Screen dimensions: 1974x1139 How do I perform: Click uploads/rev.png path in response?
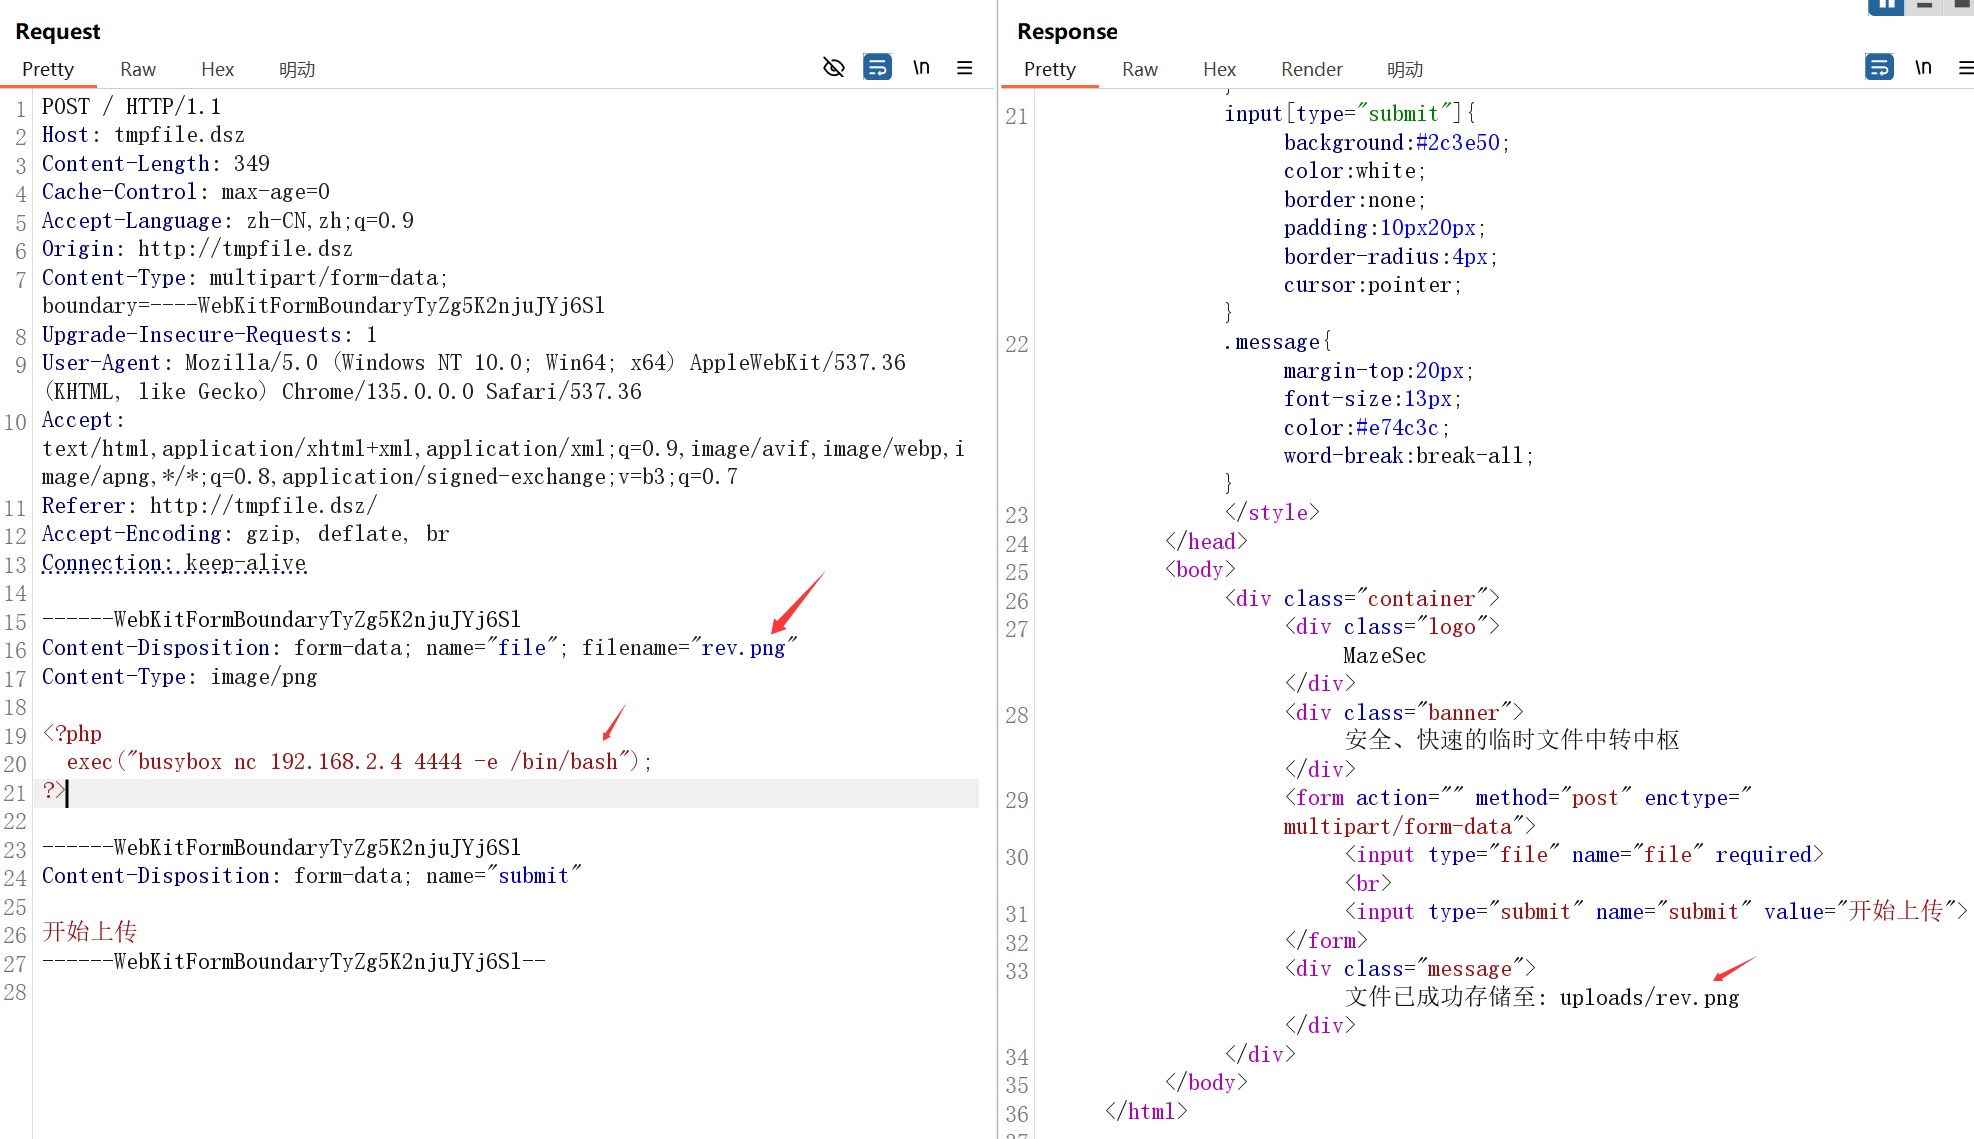click(x=1649, y=998)
